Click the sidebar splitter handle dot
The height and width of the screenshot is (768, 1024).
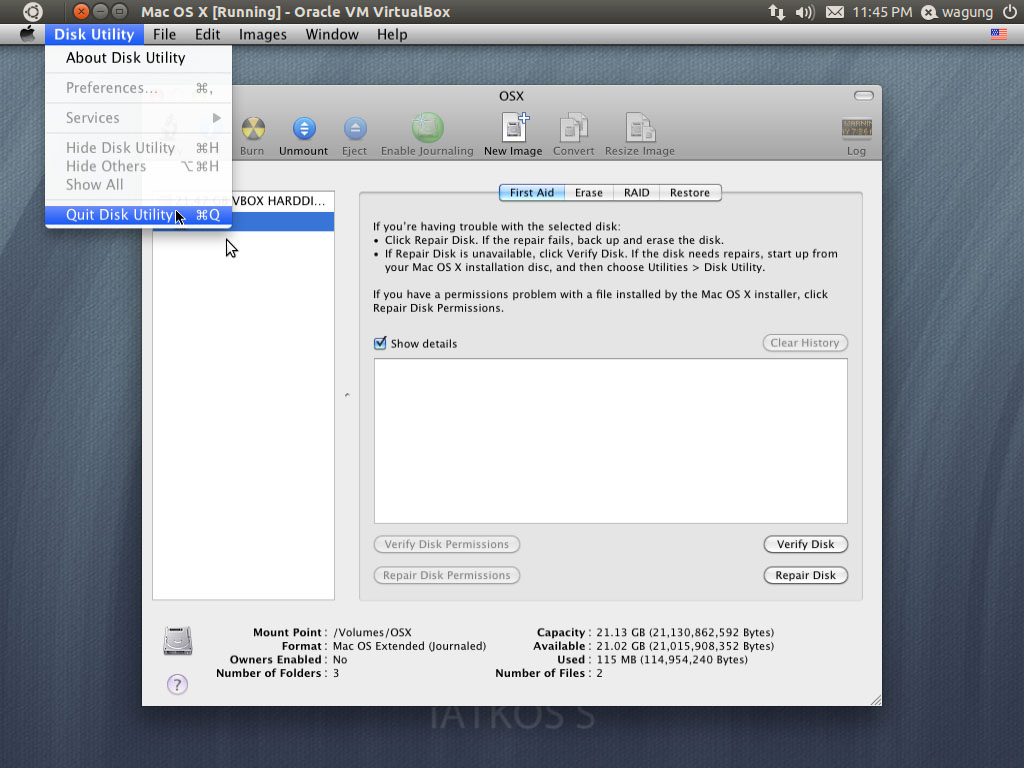pos(347,395)
